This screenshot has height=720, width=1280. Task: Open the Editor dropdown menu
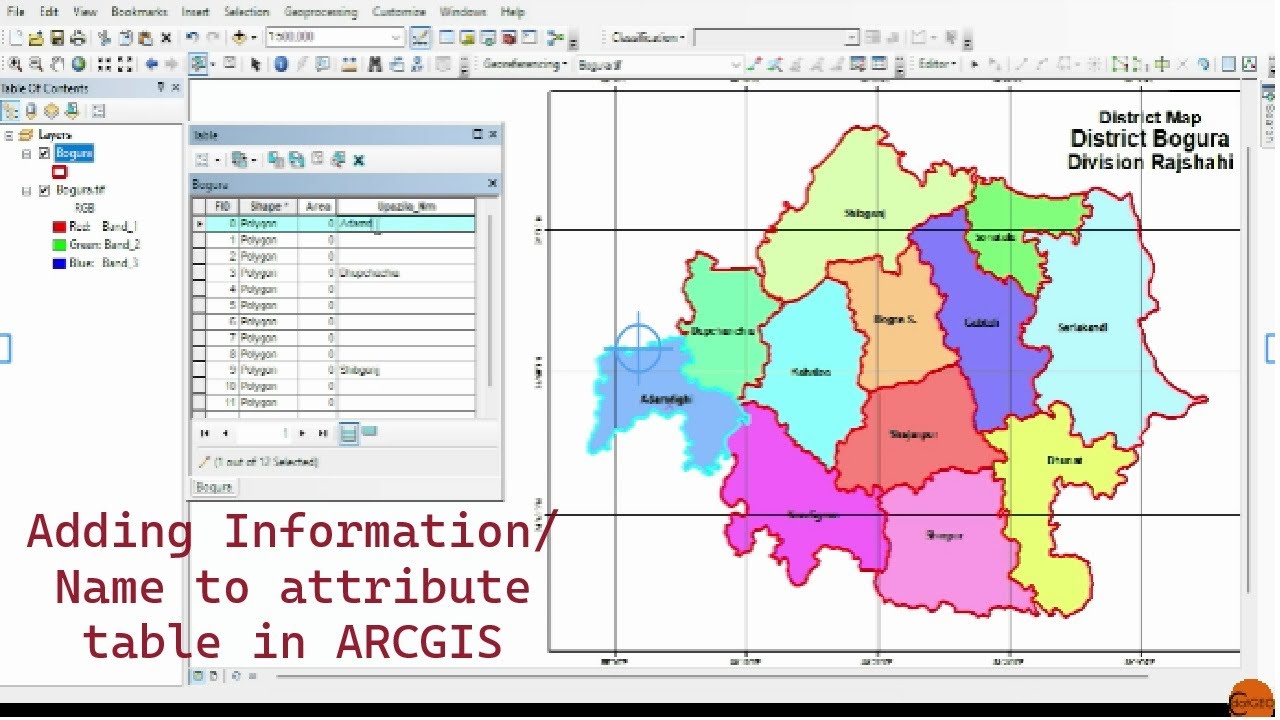tap(937, 64)
